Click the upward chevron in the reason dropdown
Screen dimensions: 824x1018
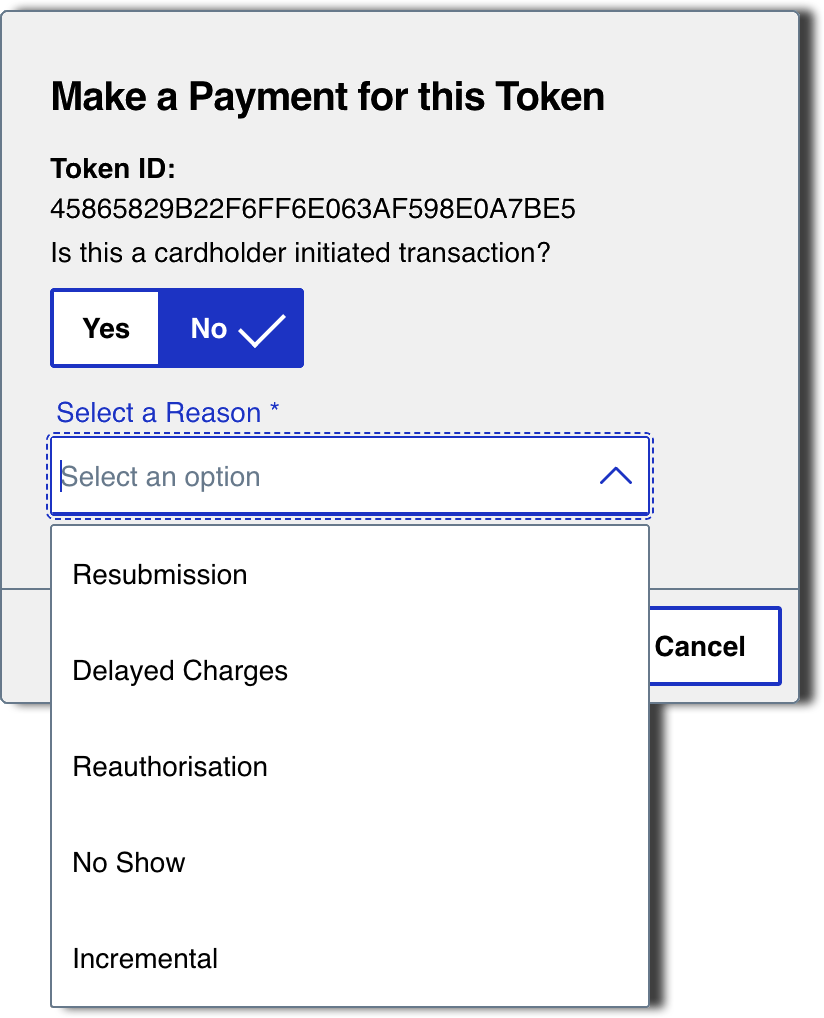point(618,475)
